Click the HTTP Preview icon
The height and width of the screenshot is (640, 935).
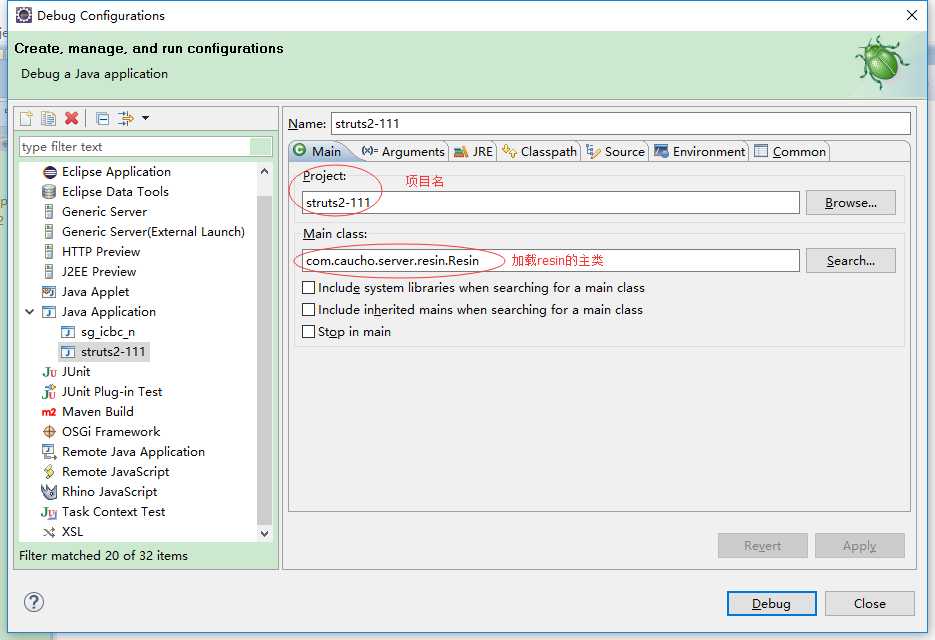point(49,252)
